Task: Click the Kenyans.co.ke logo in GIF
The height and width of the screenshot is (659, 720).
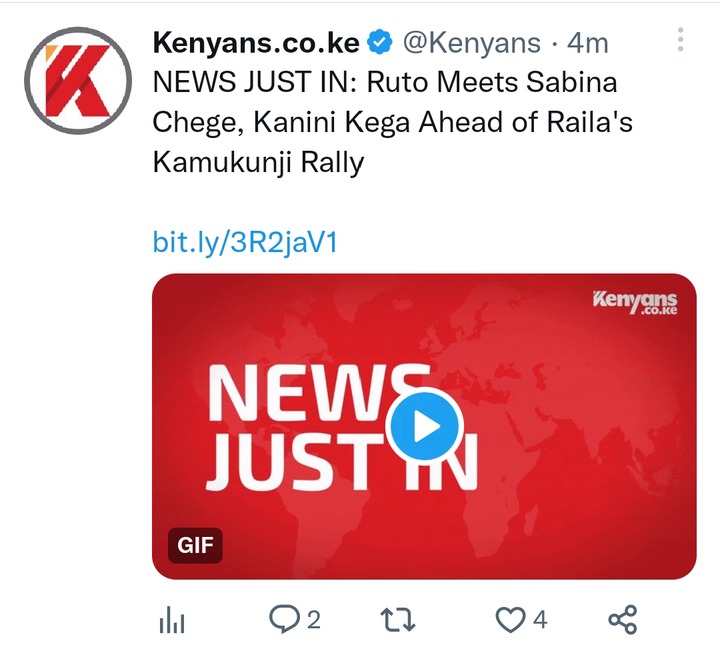Action: pos(635,302)
